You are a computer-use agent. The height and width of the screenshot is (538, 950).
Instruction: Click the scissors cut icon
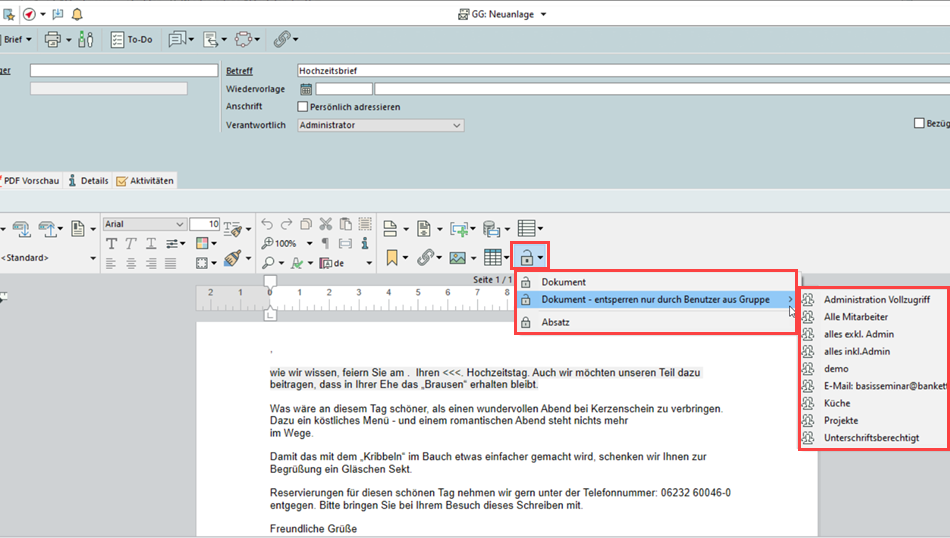[x=325, y=224]
